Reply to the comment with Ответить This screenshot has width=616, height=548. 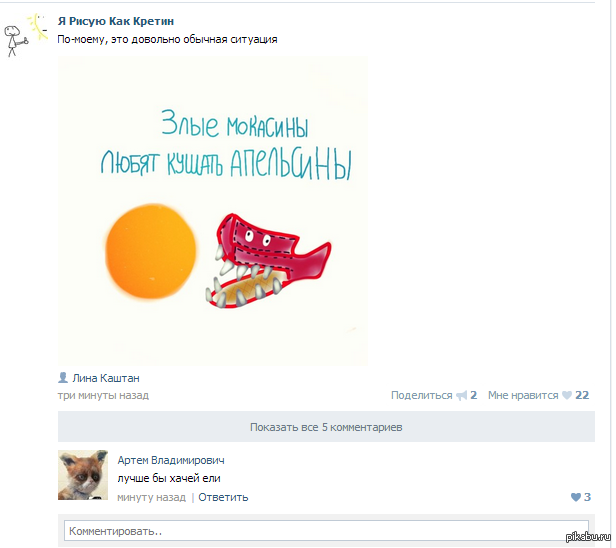click(223, 497)
